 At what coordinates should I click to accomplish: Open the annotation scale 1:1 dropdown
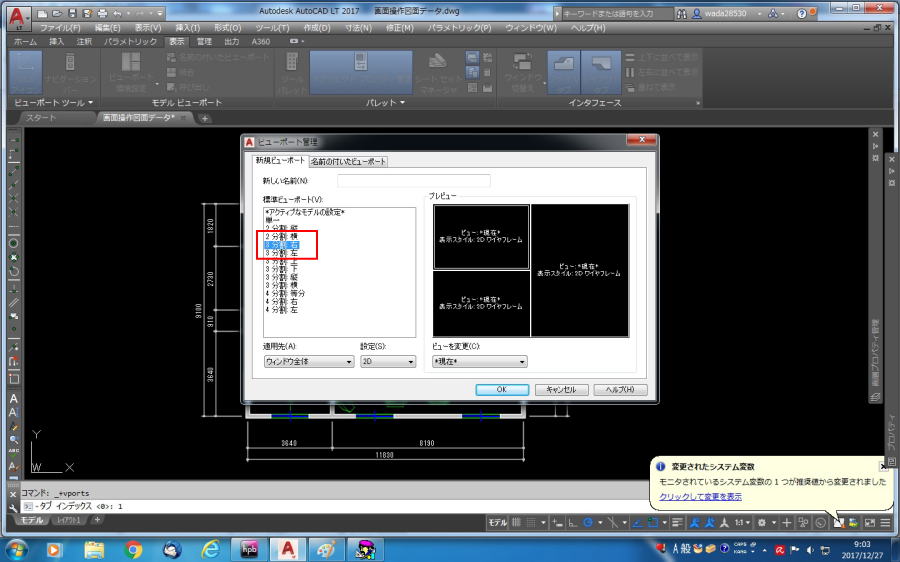743,522
